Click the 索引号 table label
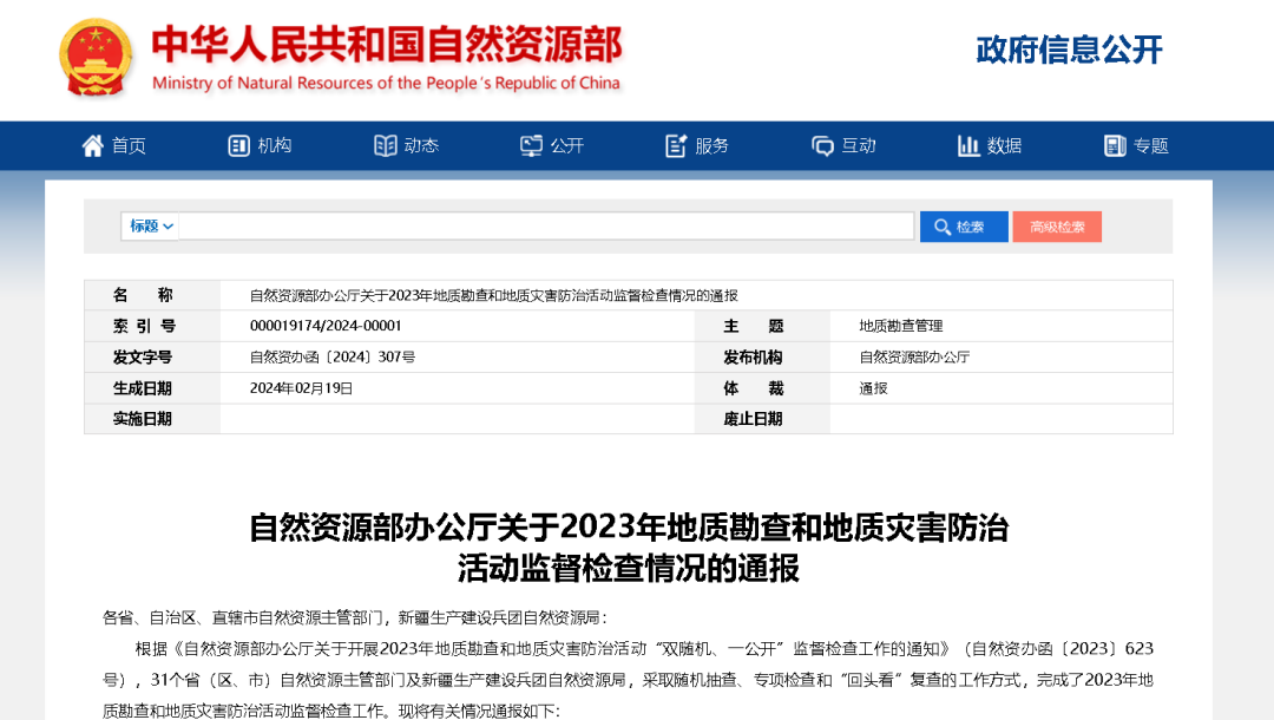The width and height of the screenshot is (1274, 720). click(143, 326)
